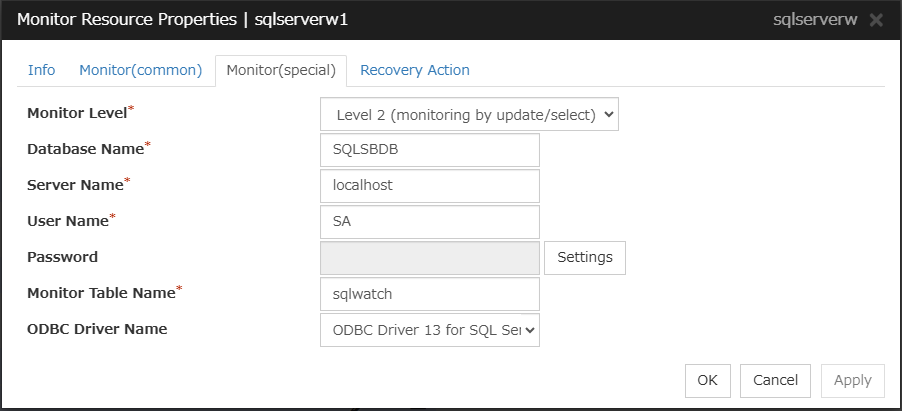902x411 pixels.
Task: Open the Monitor(common) tab
Action: pyautogui.click(x=141, y=70)
